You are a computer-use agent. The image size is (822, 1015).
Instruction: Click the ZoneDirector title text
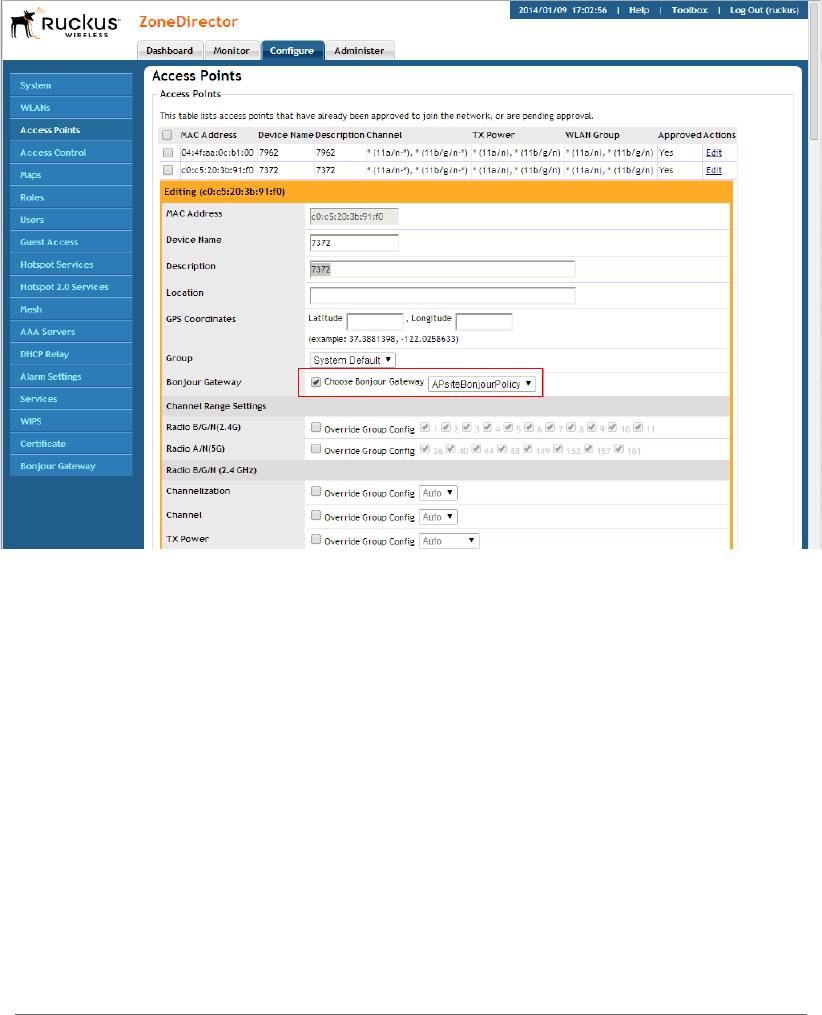point(188,22)
